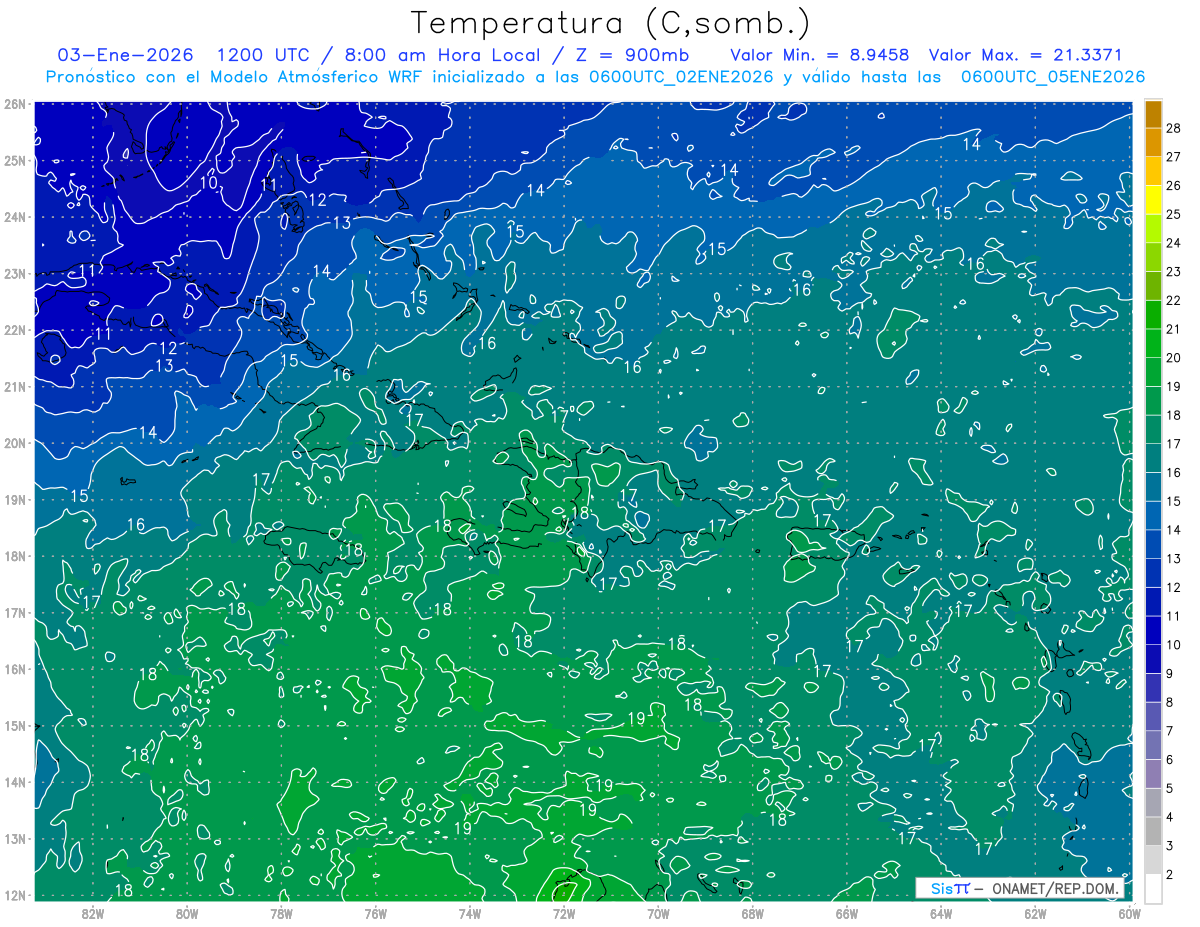The width and height of the screenshot is (1200, 927).
Task: Click the "24N" latitude axis label
Action: click(15, 217)
